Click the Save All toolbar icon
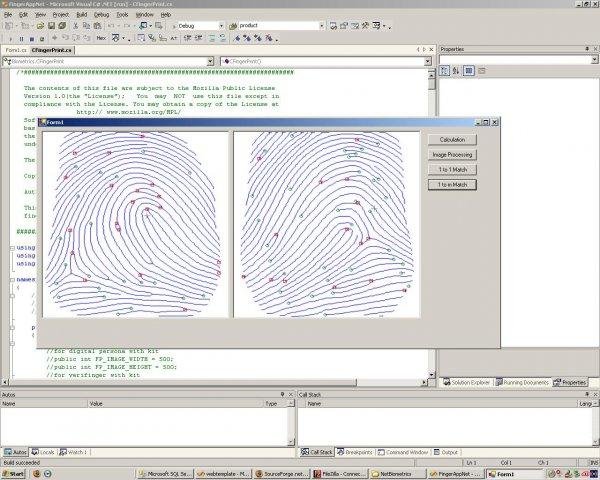Viewport: 600px width, 480px height. click(62, 26)
